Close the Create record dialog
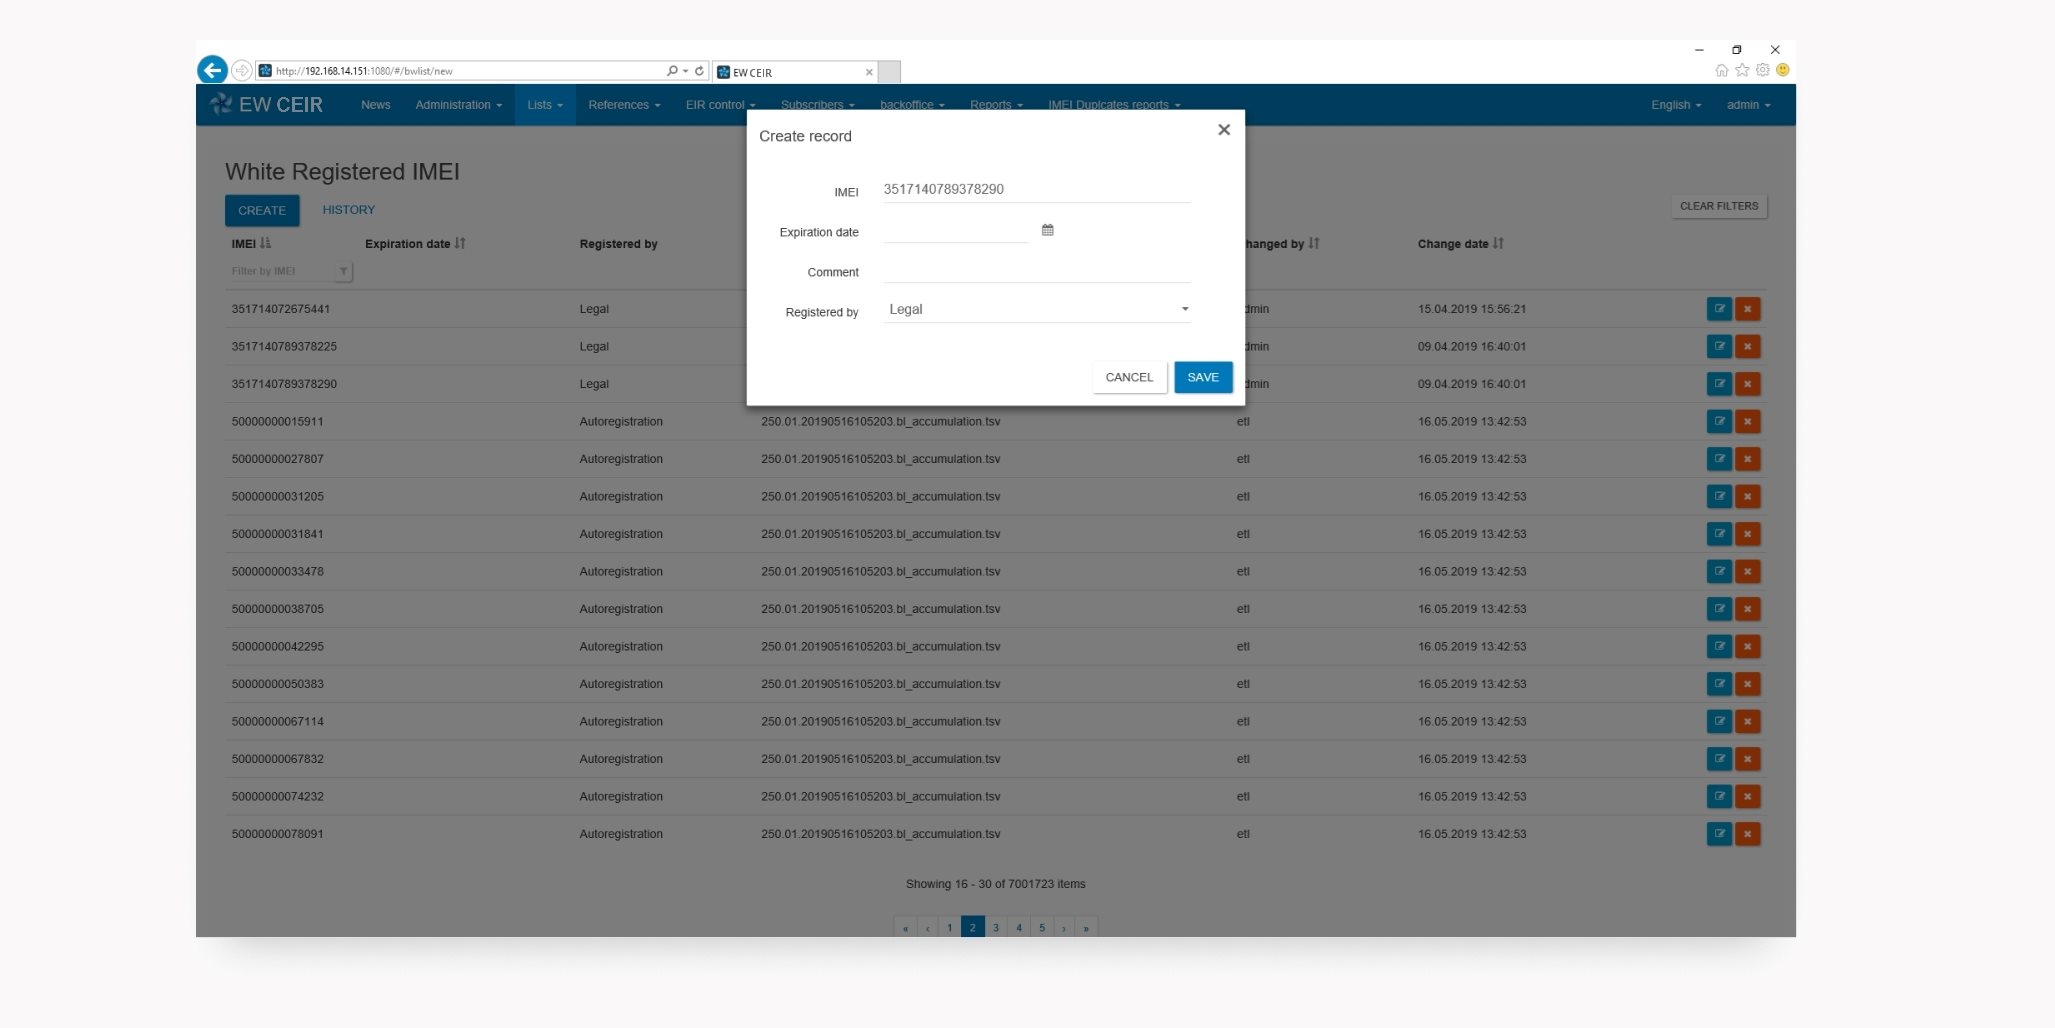Image resolution: width=2055 pixels, height=1028 pixels. point(1223,130)
